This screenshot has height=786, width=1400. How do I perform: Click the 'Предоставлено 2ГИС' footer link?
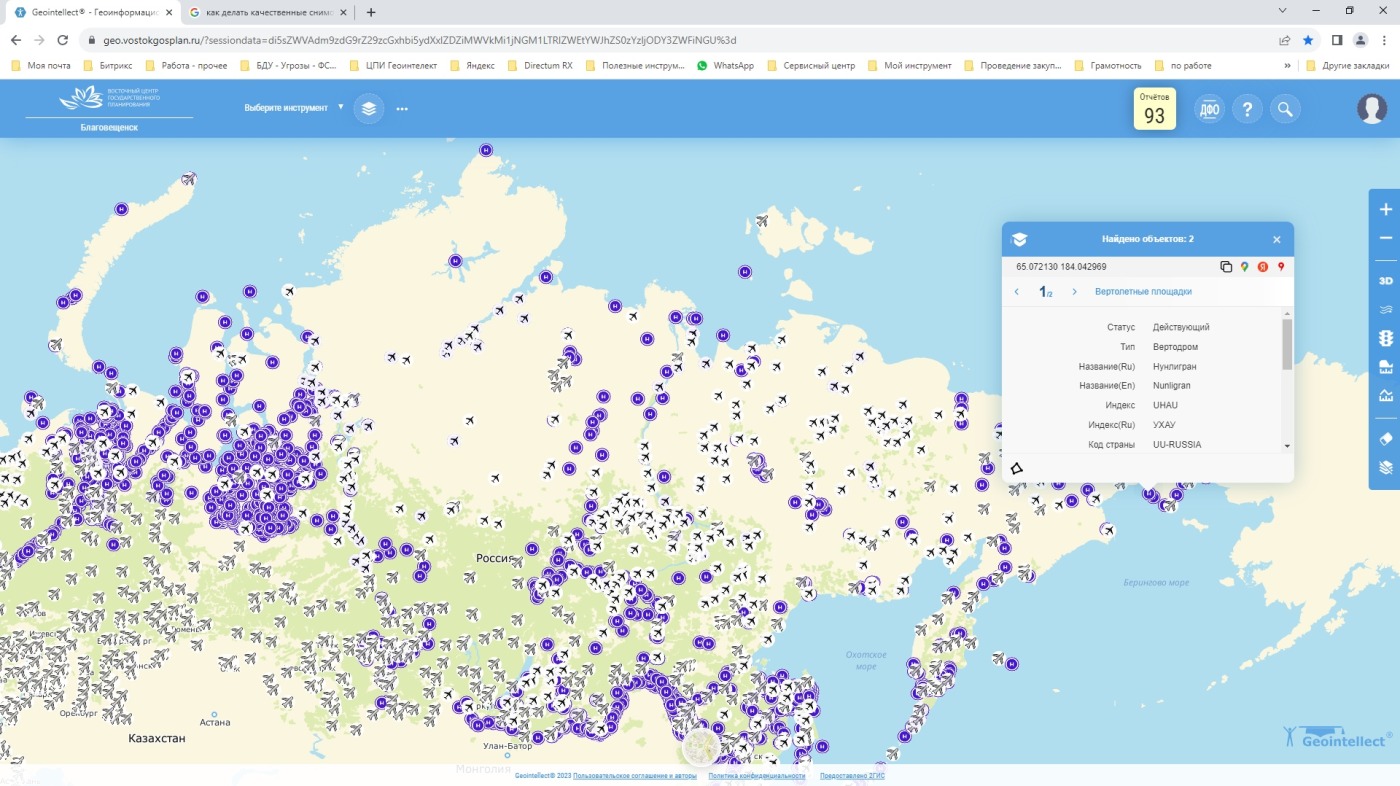[x=852, y=776]
